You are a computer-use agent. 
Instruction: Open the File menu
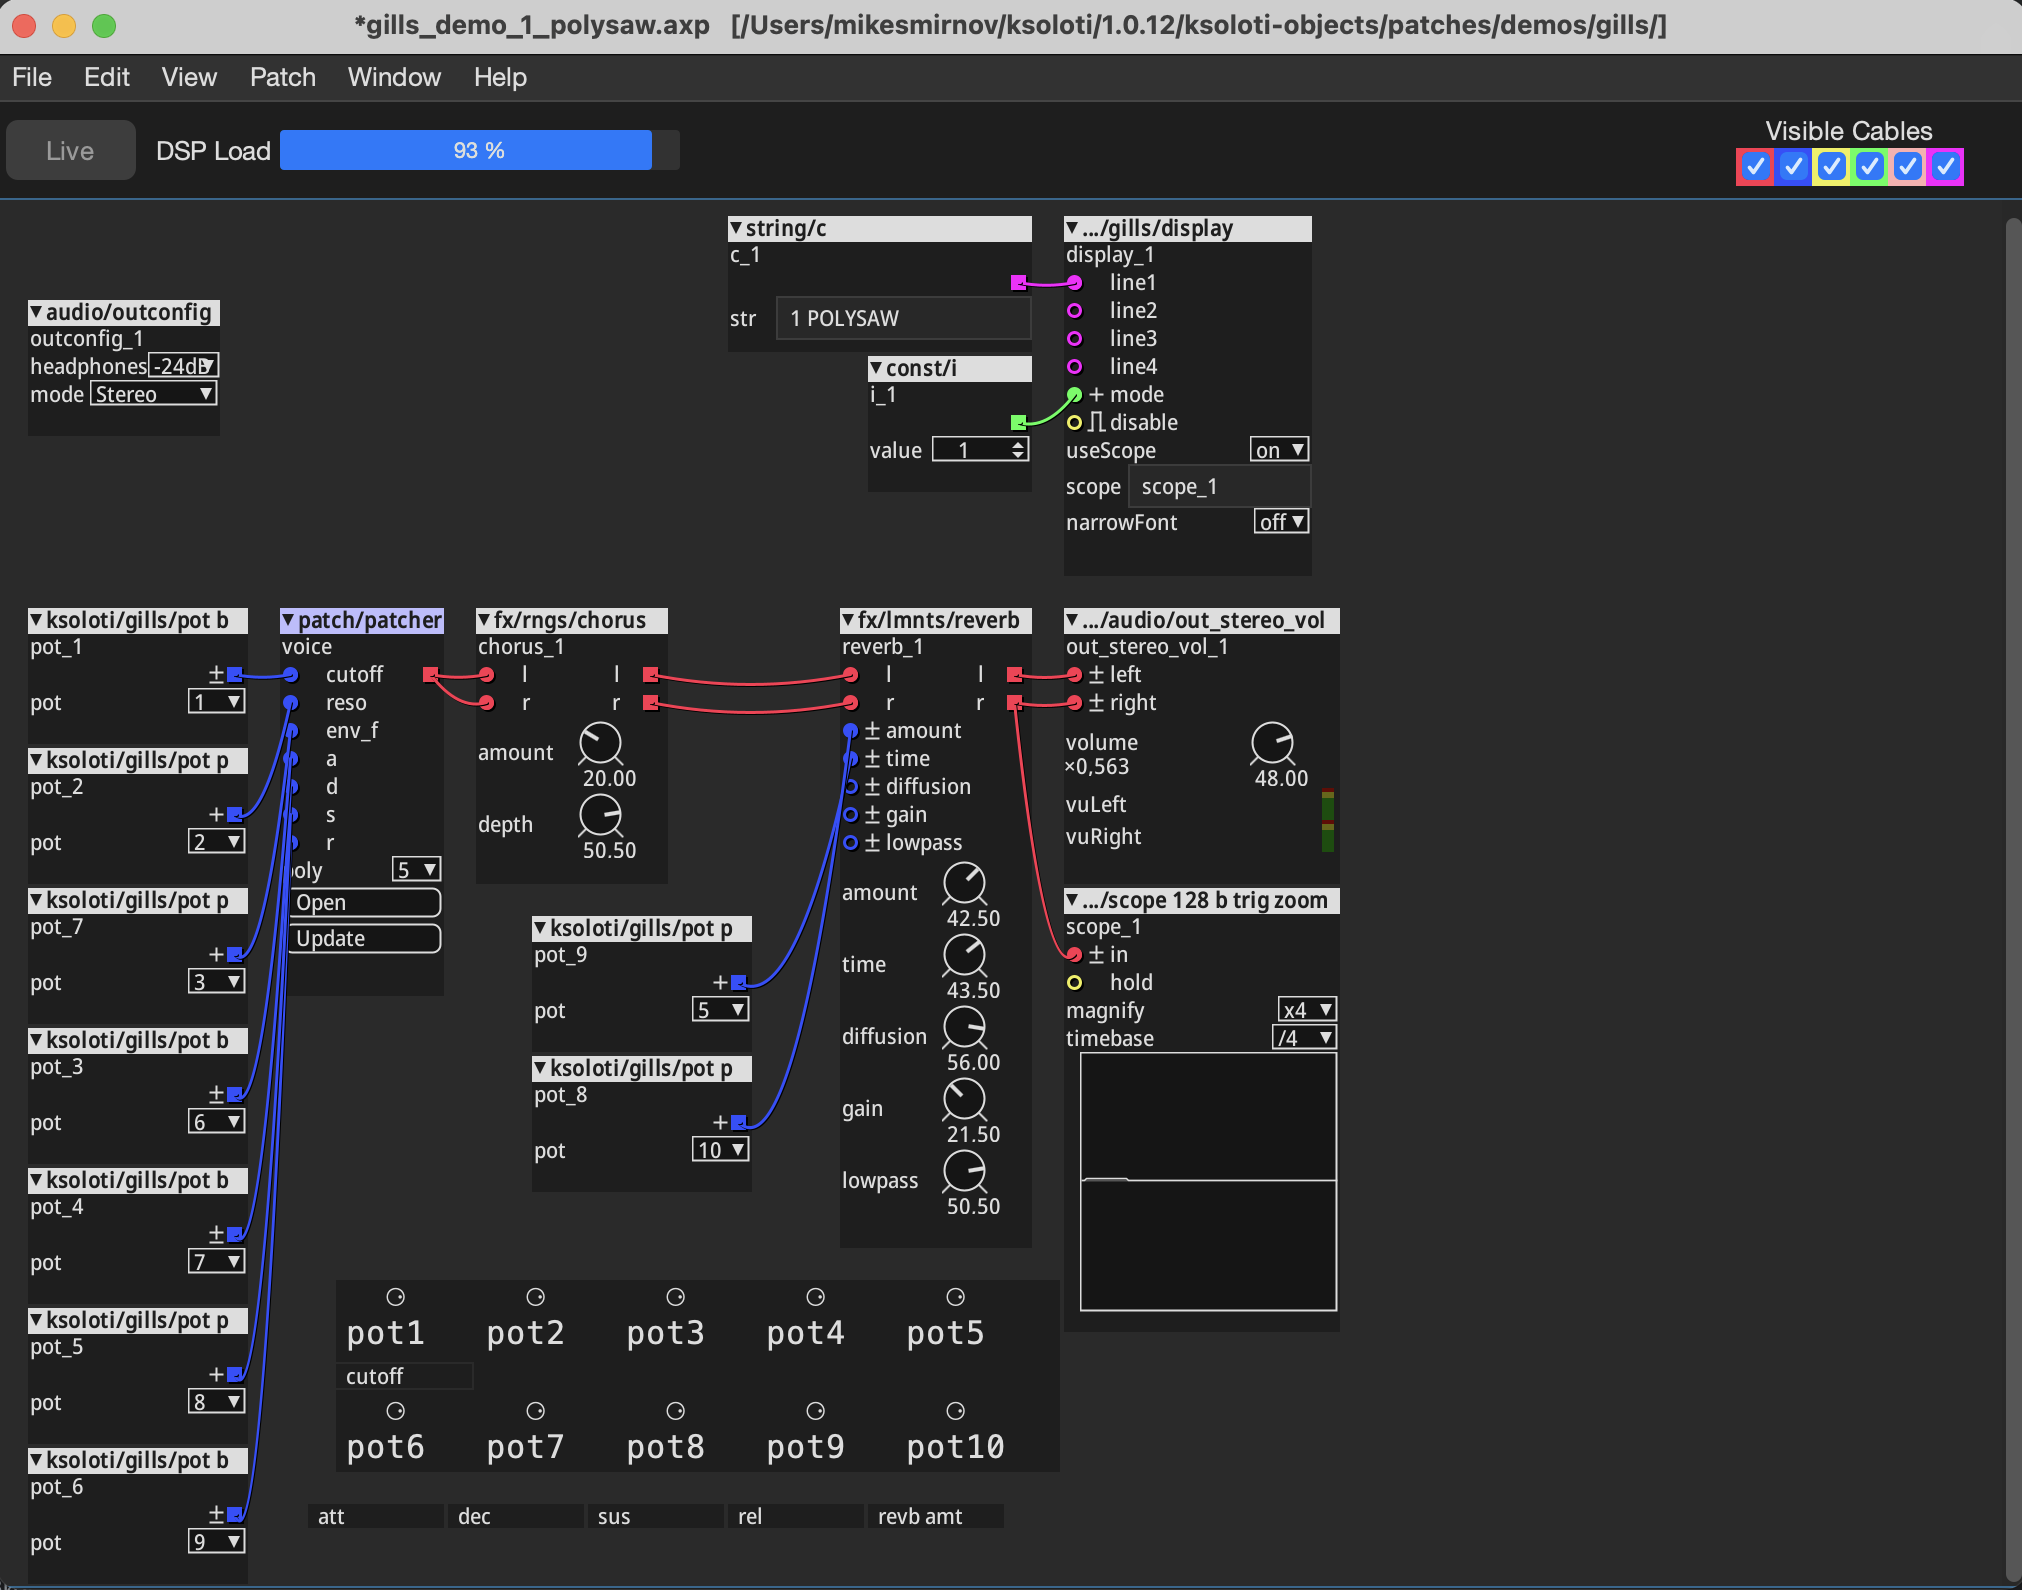32,77
